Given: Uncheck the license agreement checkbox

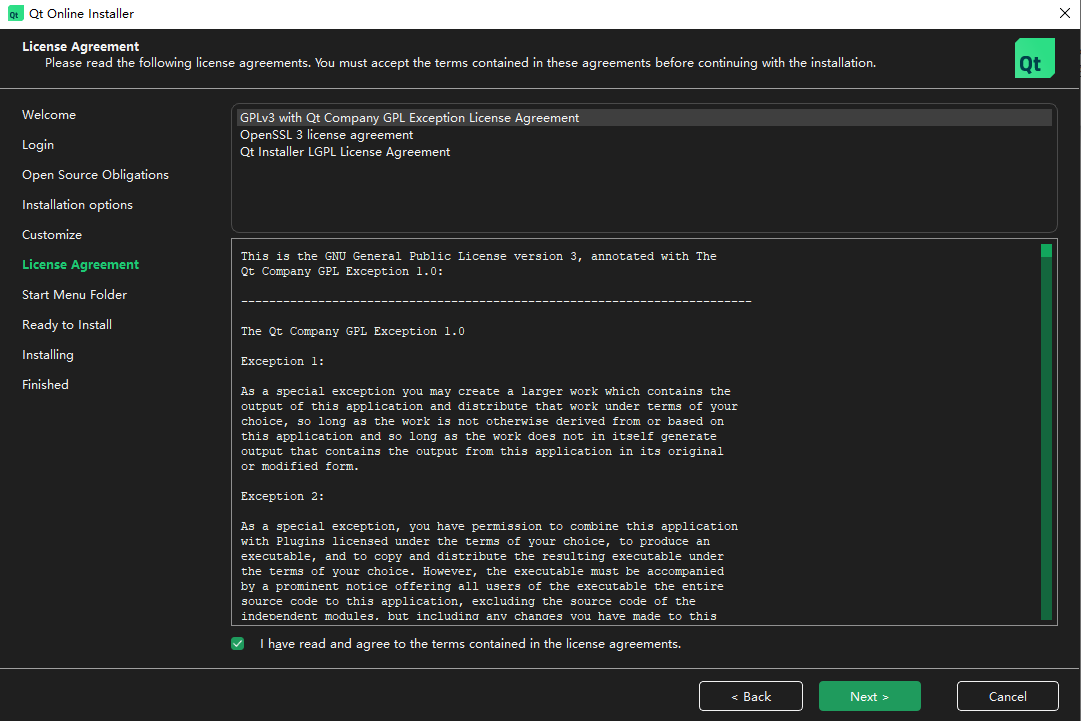Looking at the screenshot, I should point(238,644).
